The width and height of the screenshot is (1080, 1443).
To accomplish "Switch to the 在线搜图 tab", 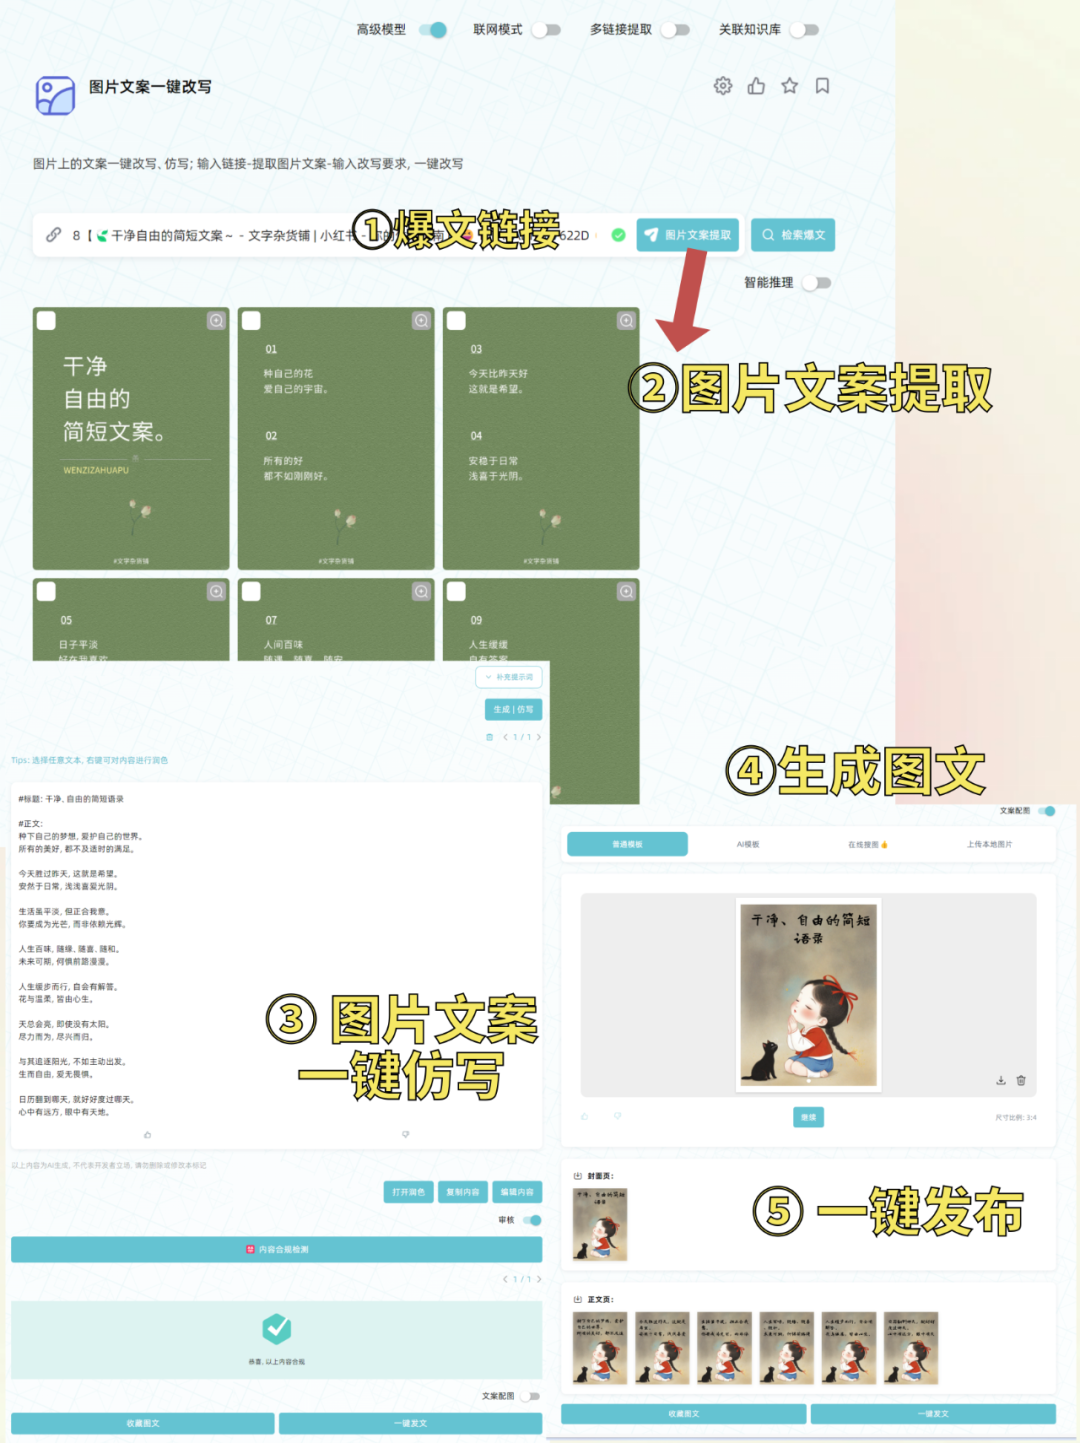I will pos(867,844).
